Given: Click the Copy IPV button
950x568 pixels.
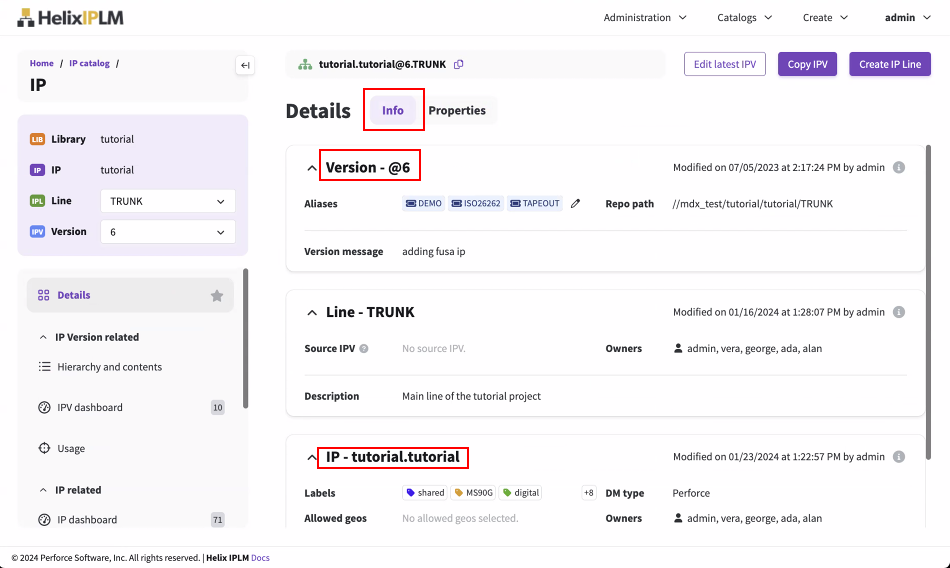Looking at the screenshot, I should click(807, 65).
